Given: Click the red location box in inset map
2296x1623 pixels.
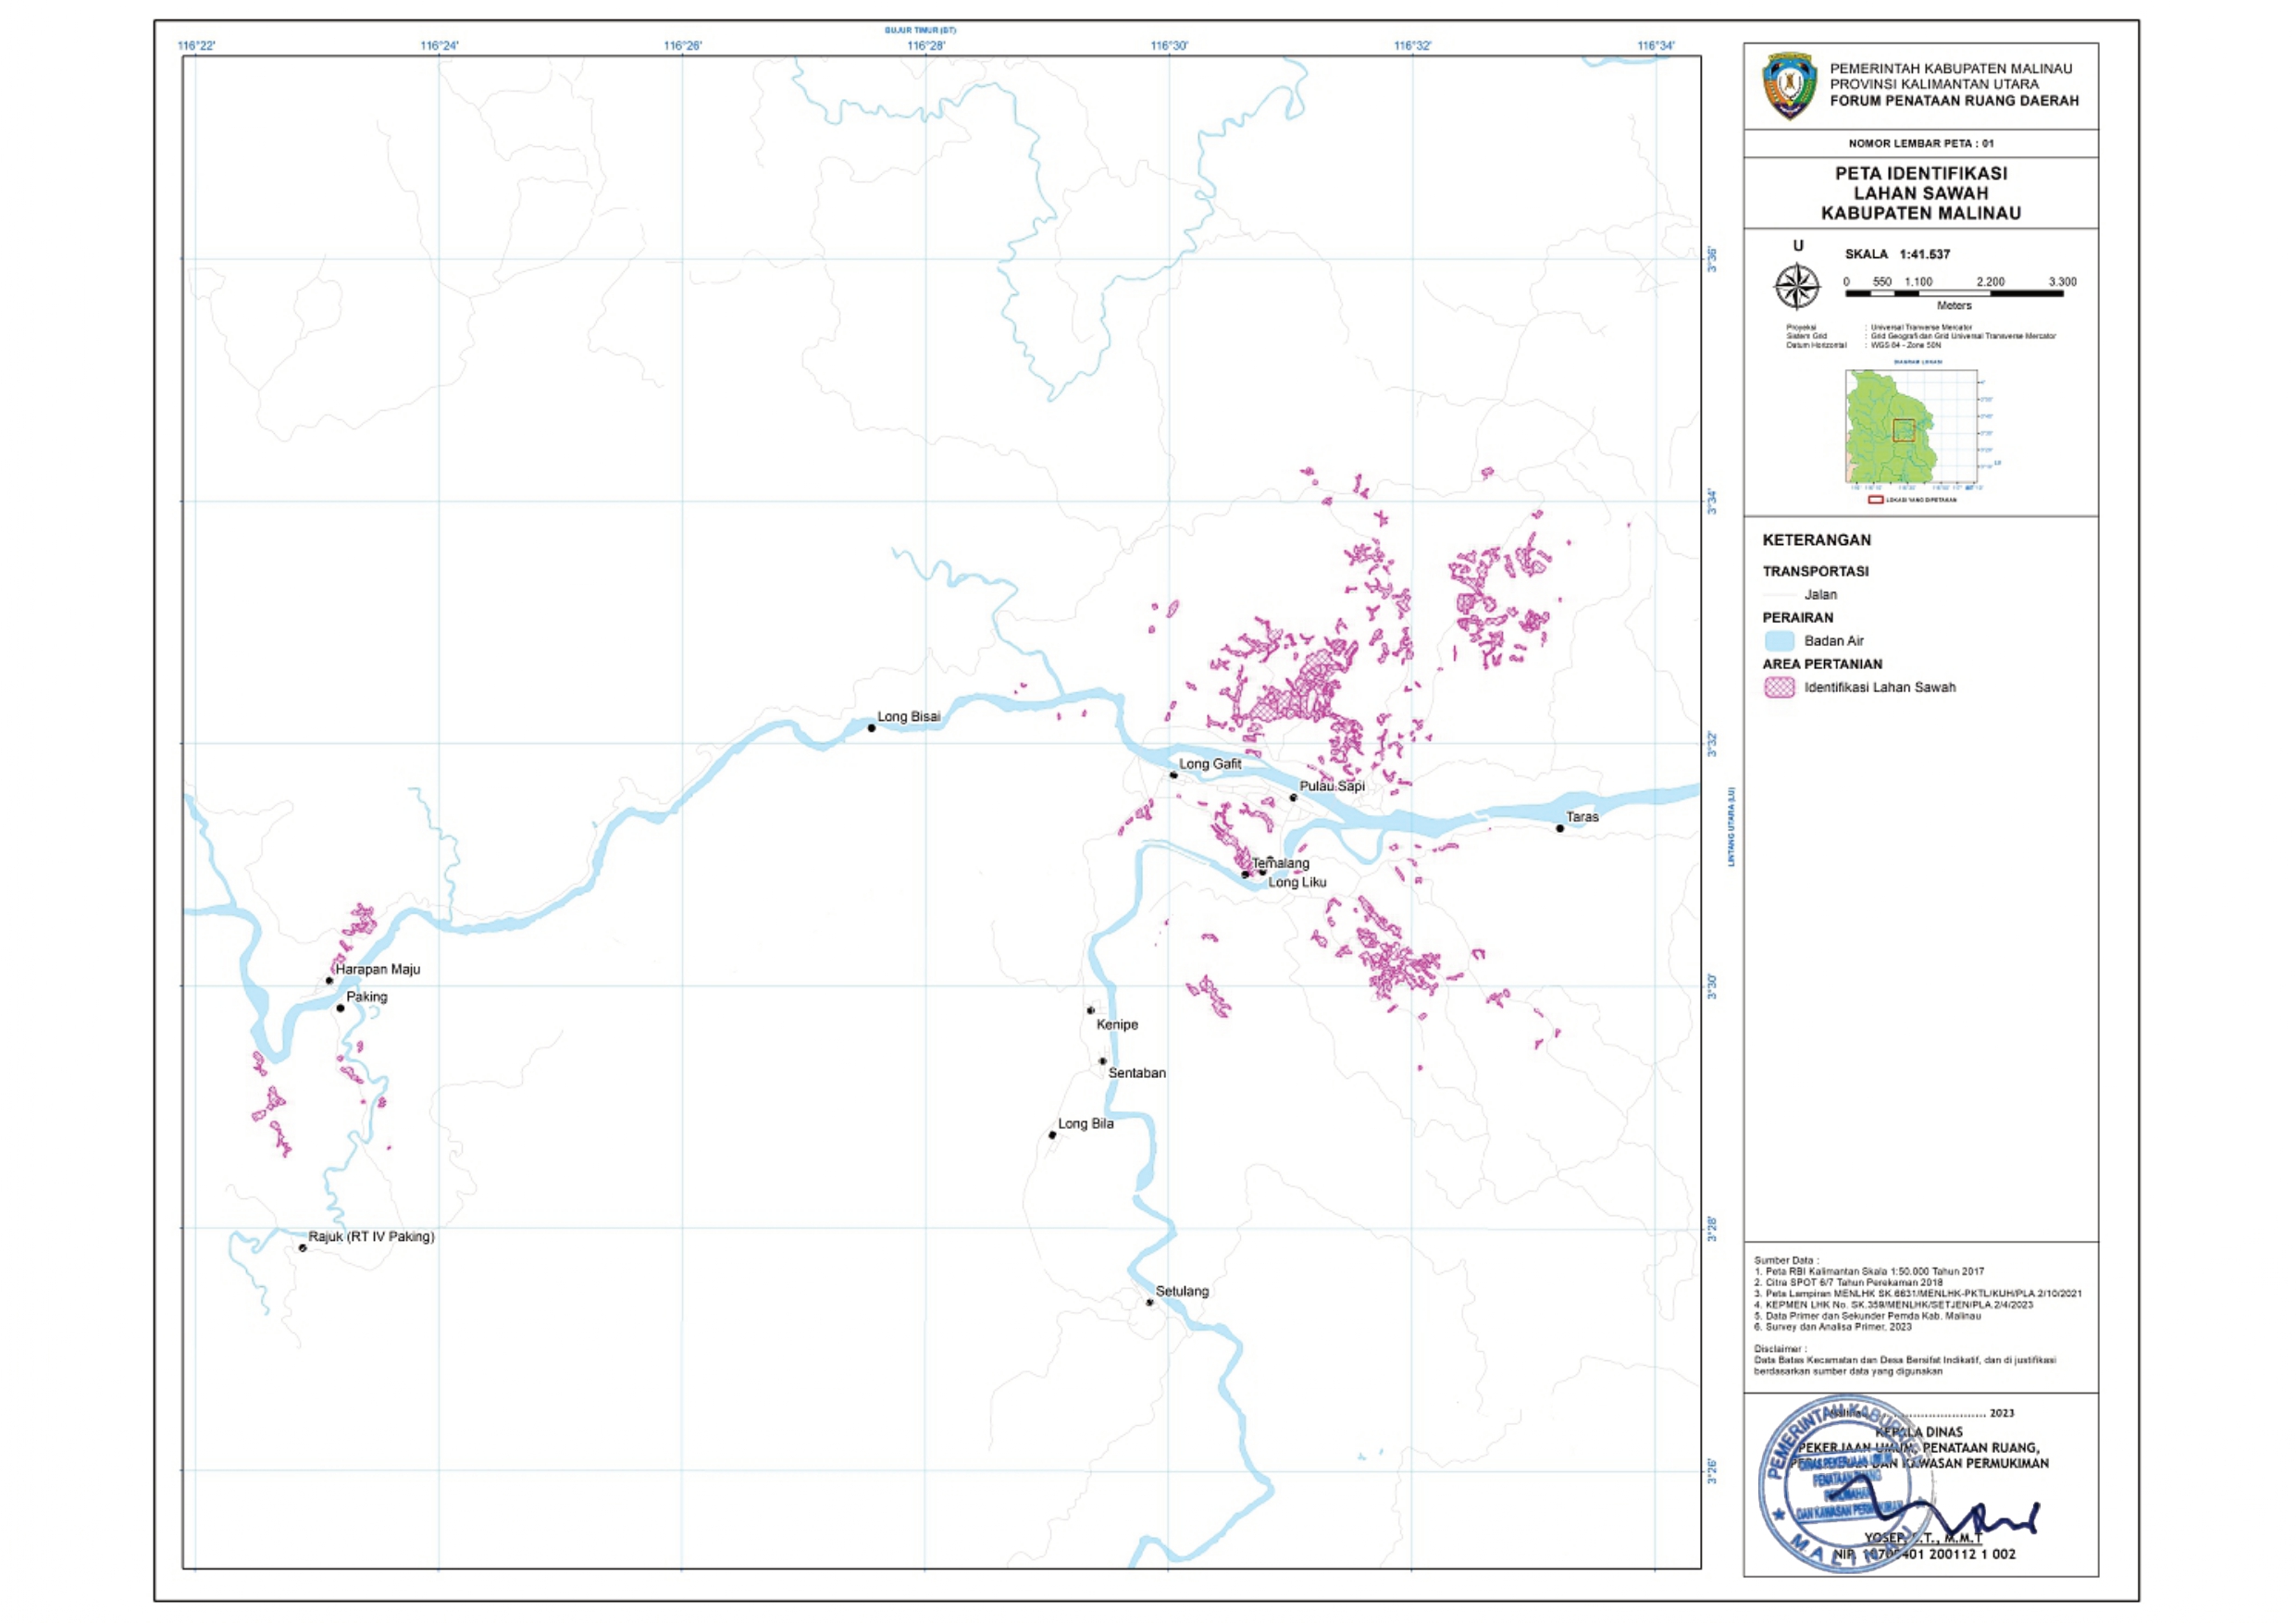Looking at the screenshot, I should 1903,431.
